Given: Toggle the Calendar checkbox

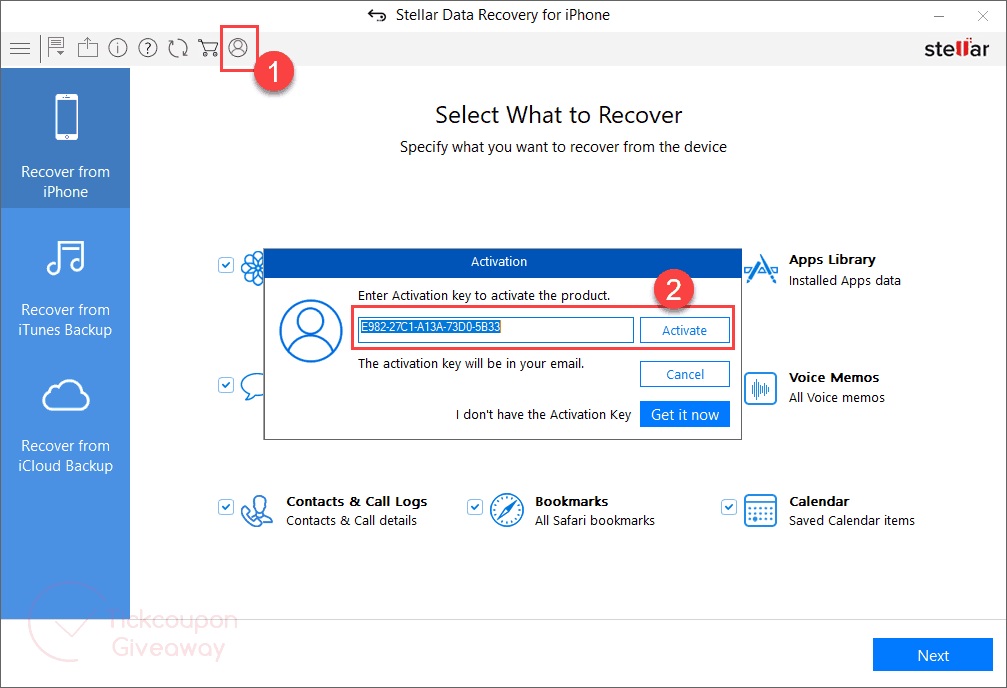Looking at the screenshot, I should click(729, 507).
